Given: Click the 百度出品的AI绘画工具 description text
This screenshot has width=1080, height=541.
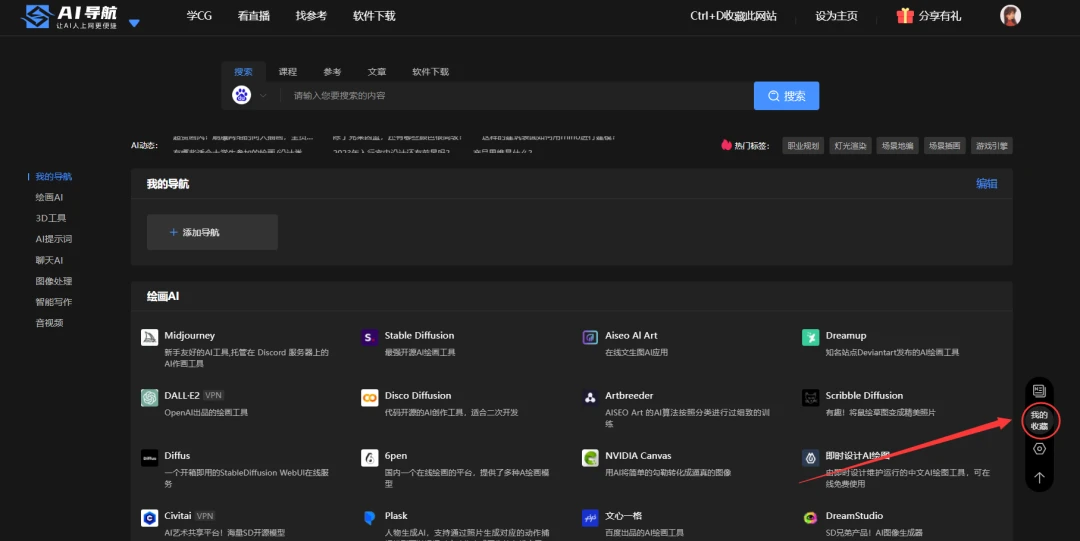Looking at the screenshot, I should coord(644,533).
